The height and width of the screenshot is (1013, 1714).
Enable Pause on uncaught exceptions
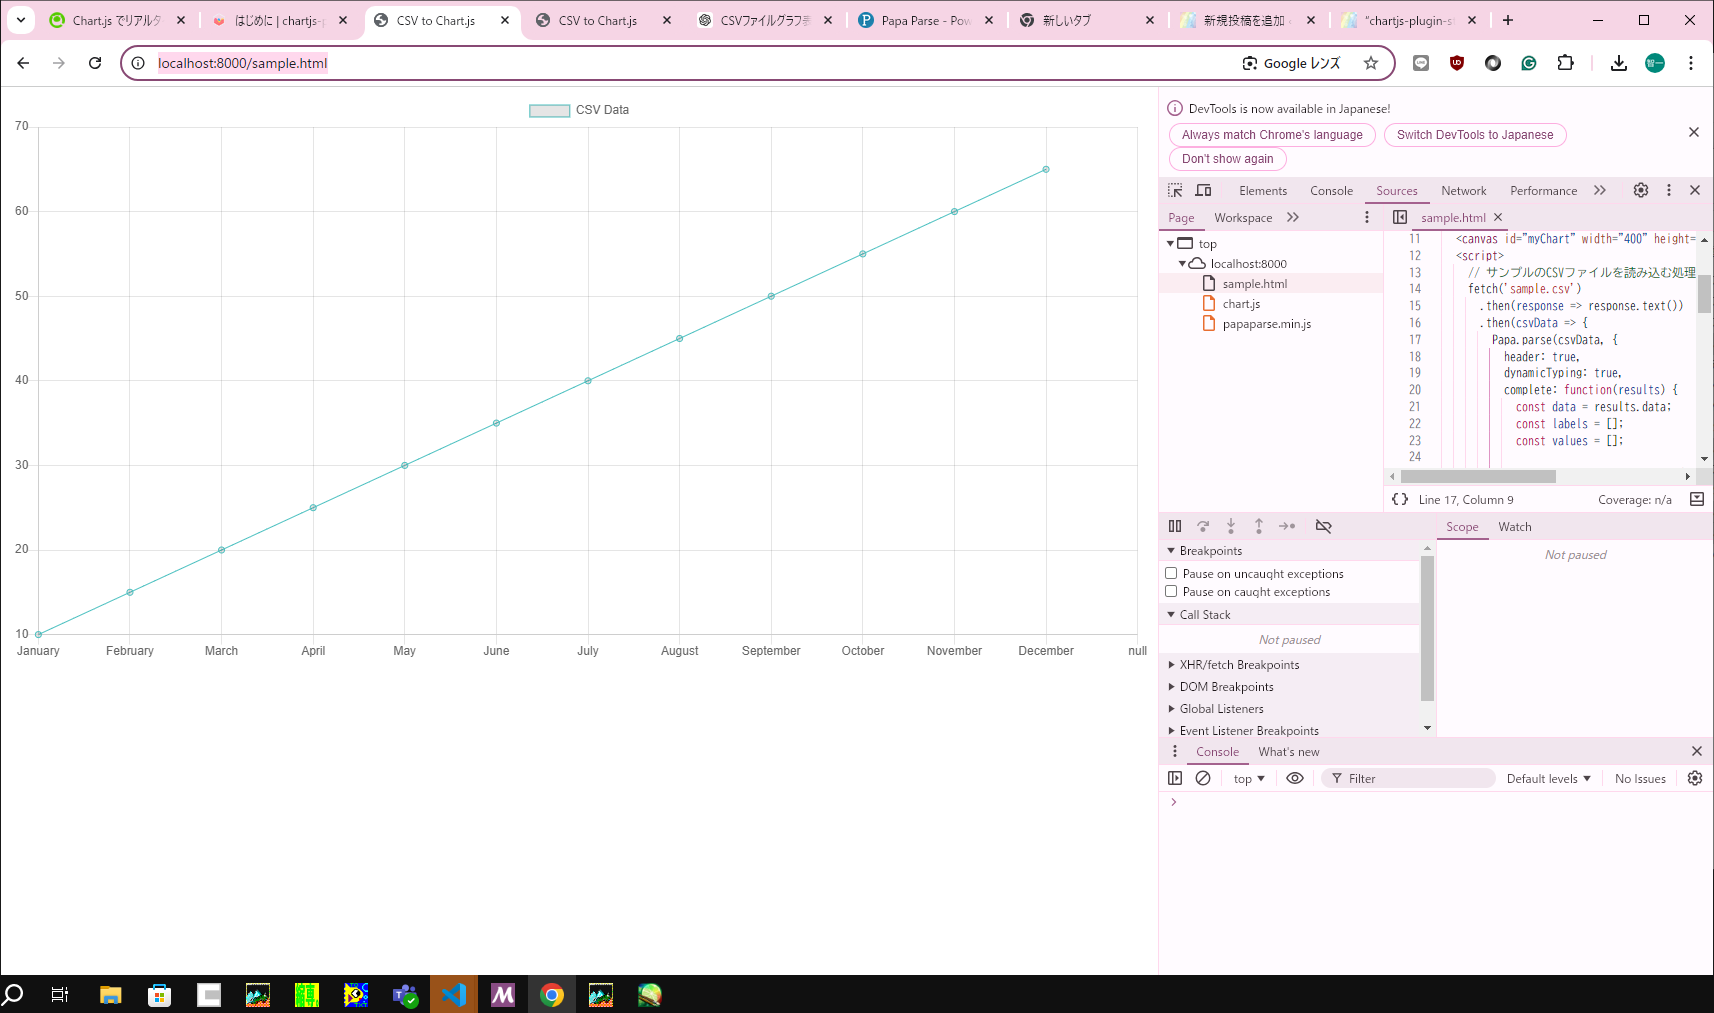click(x=1171, y=573)
